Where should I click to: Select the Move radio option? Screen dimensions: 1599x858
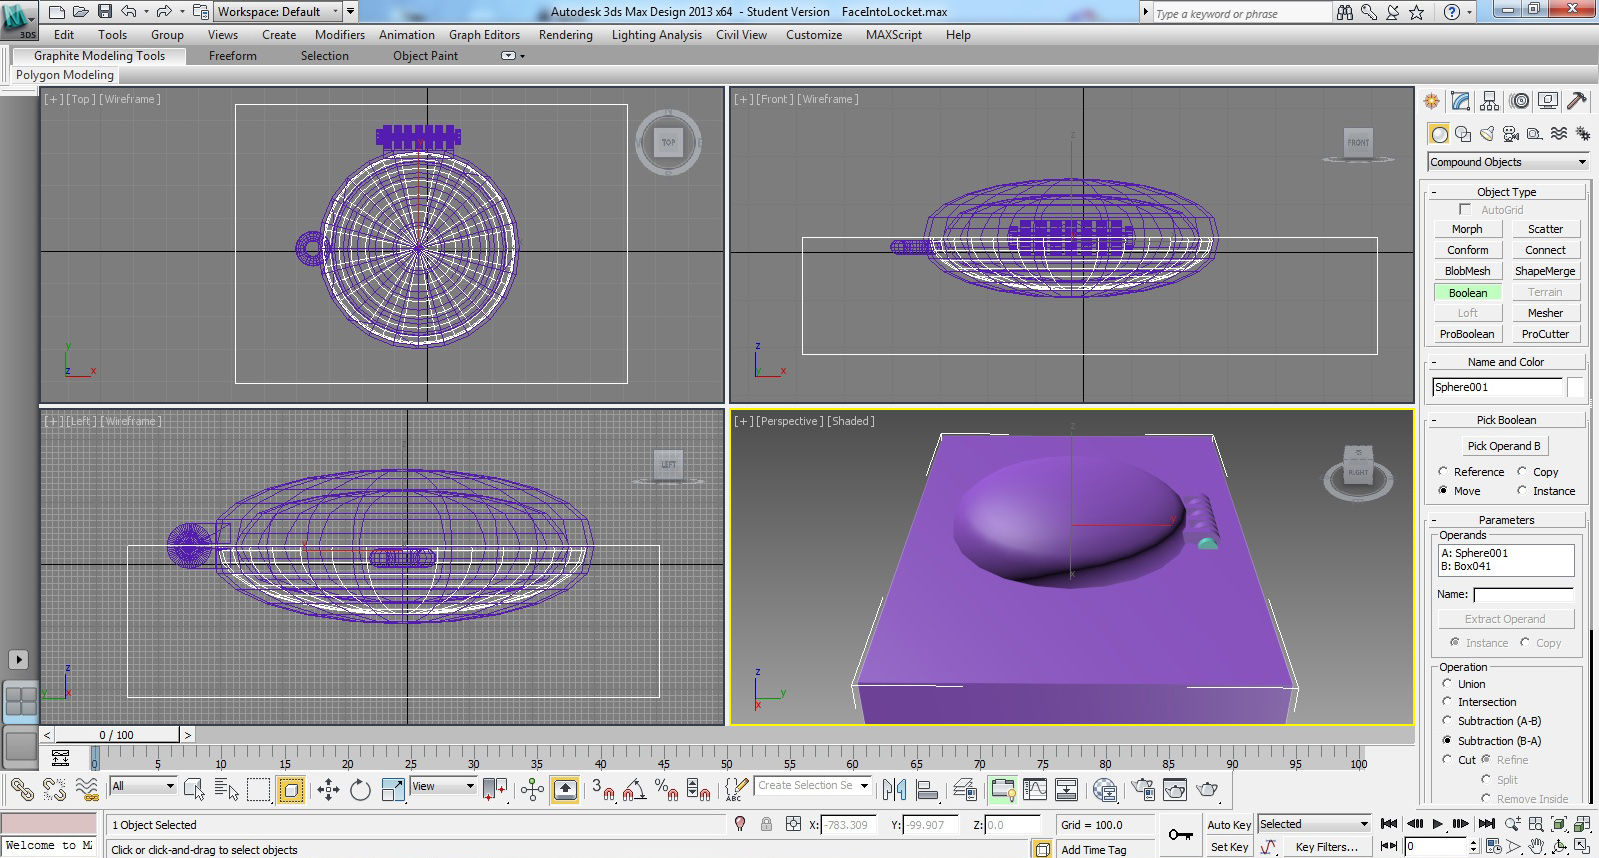tap(1443, 490)
